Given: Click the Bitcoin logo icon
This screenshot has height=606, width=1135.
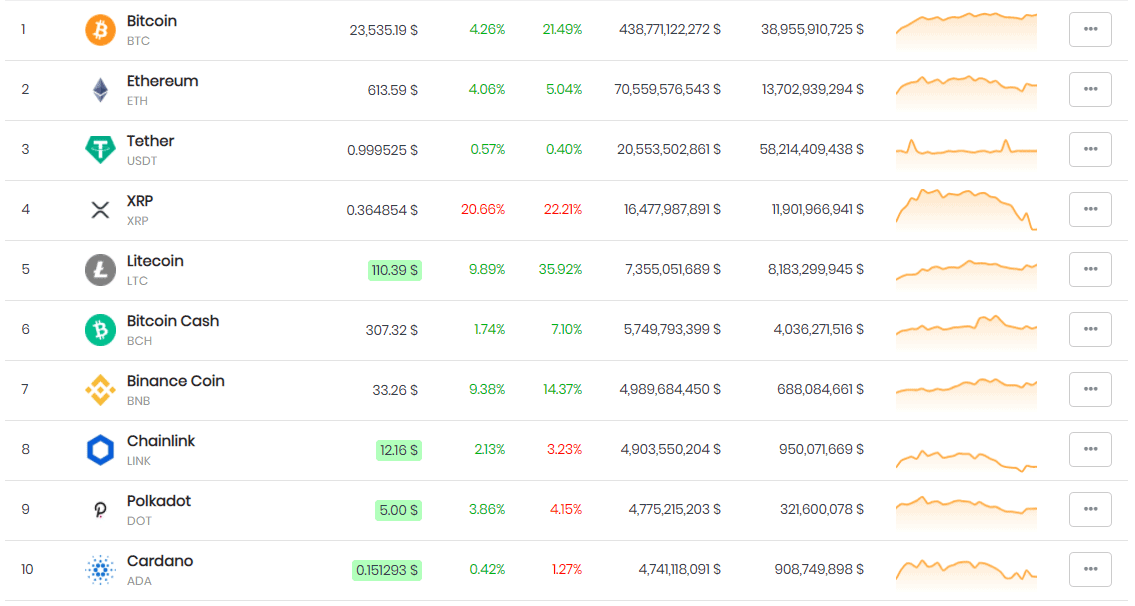Looking at the screenshot, I should (x=100, y=30).
